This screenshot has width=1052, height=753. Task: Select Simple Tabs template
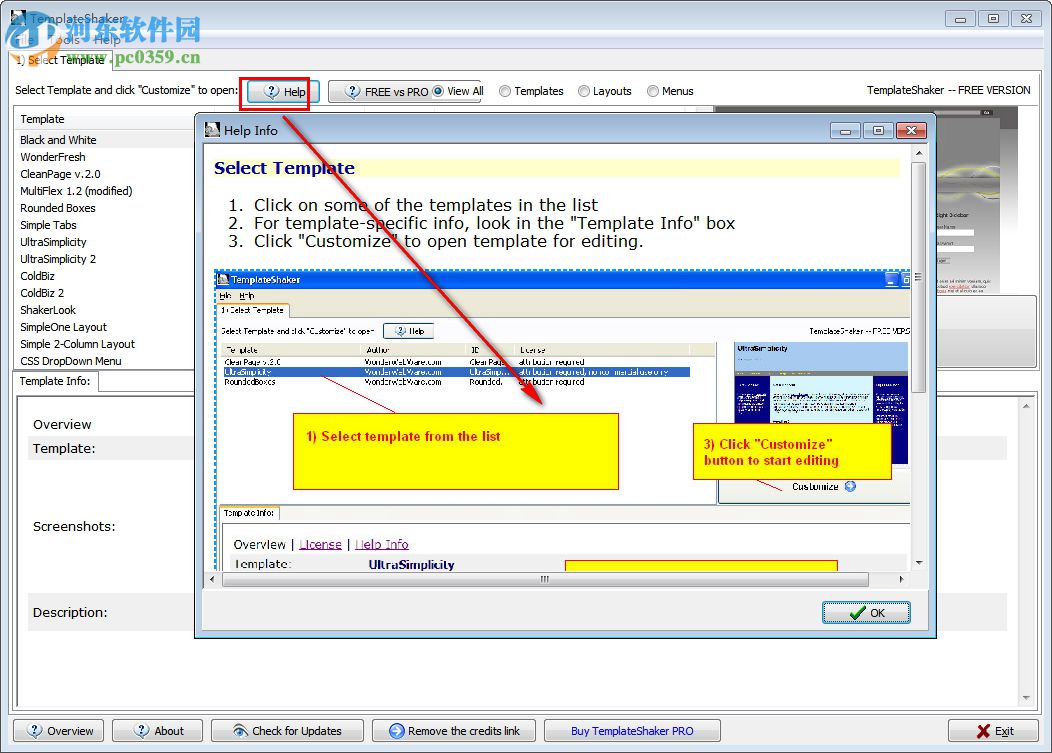(x=48, y=225)
